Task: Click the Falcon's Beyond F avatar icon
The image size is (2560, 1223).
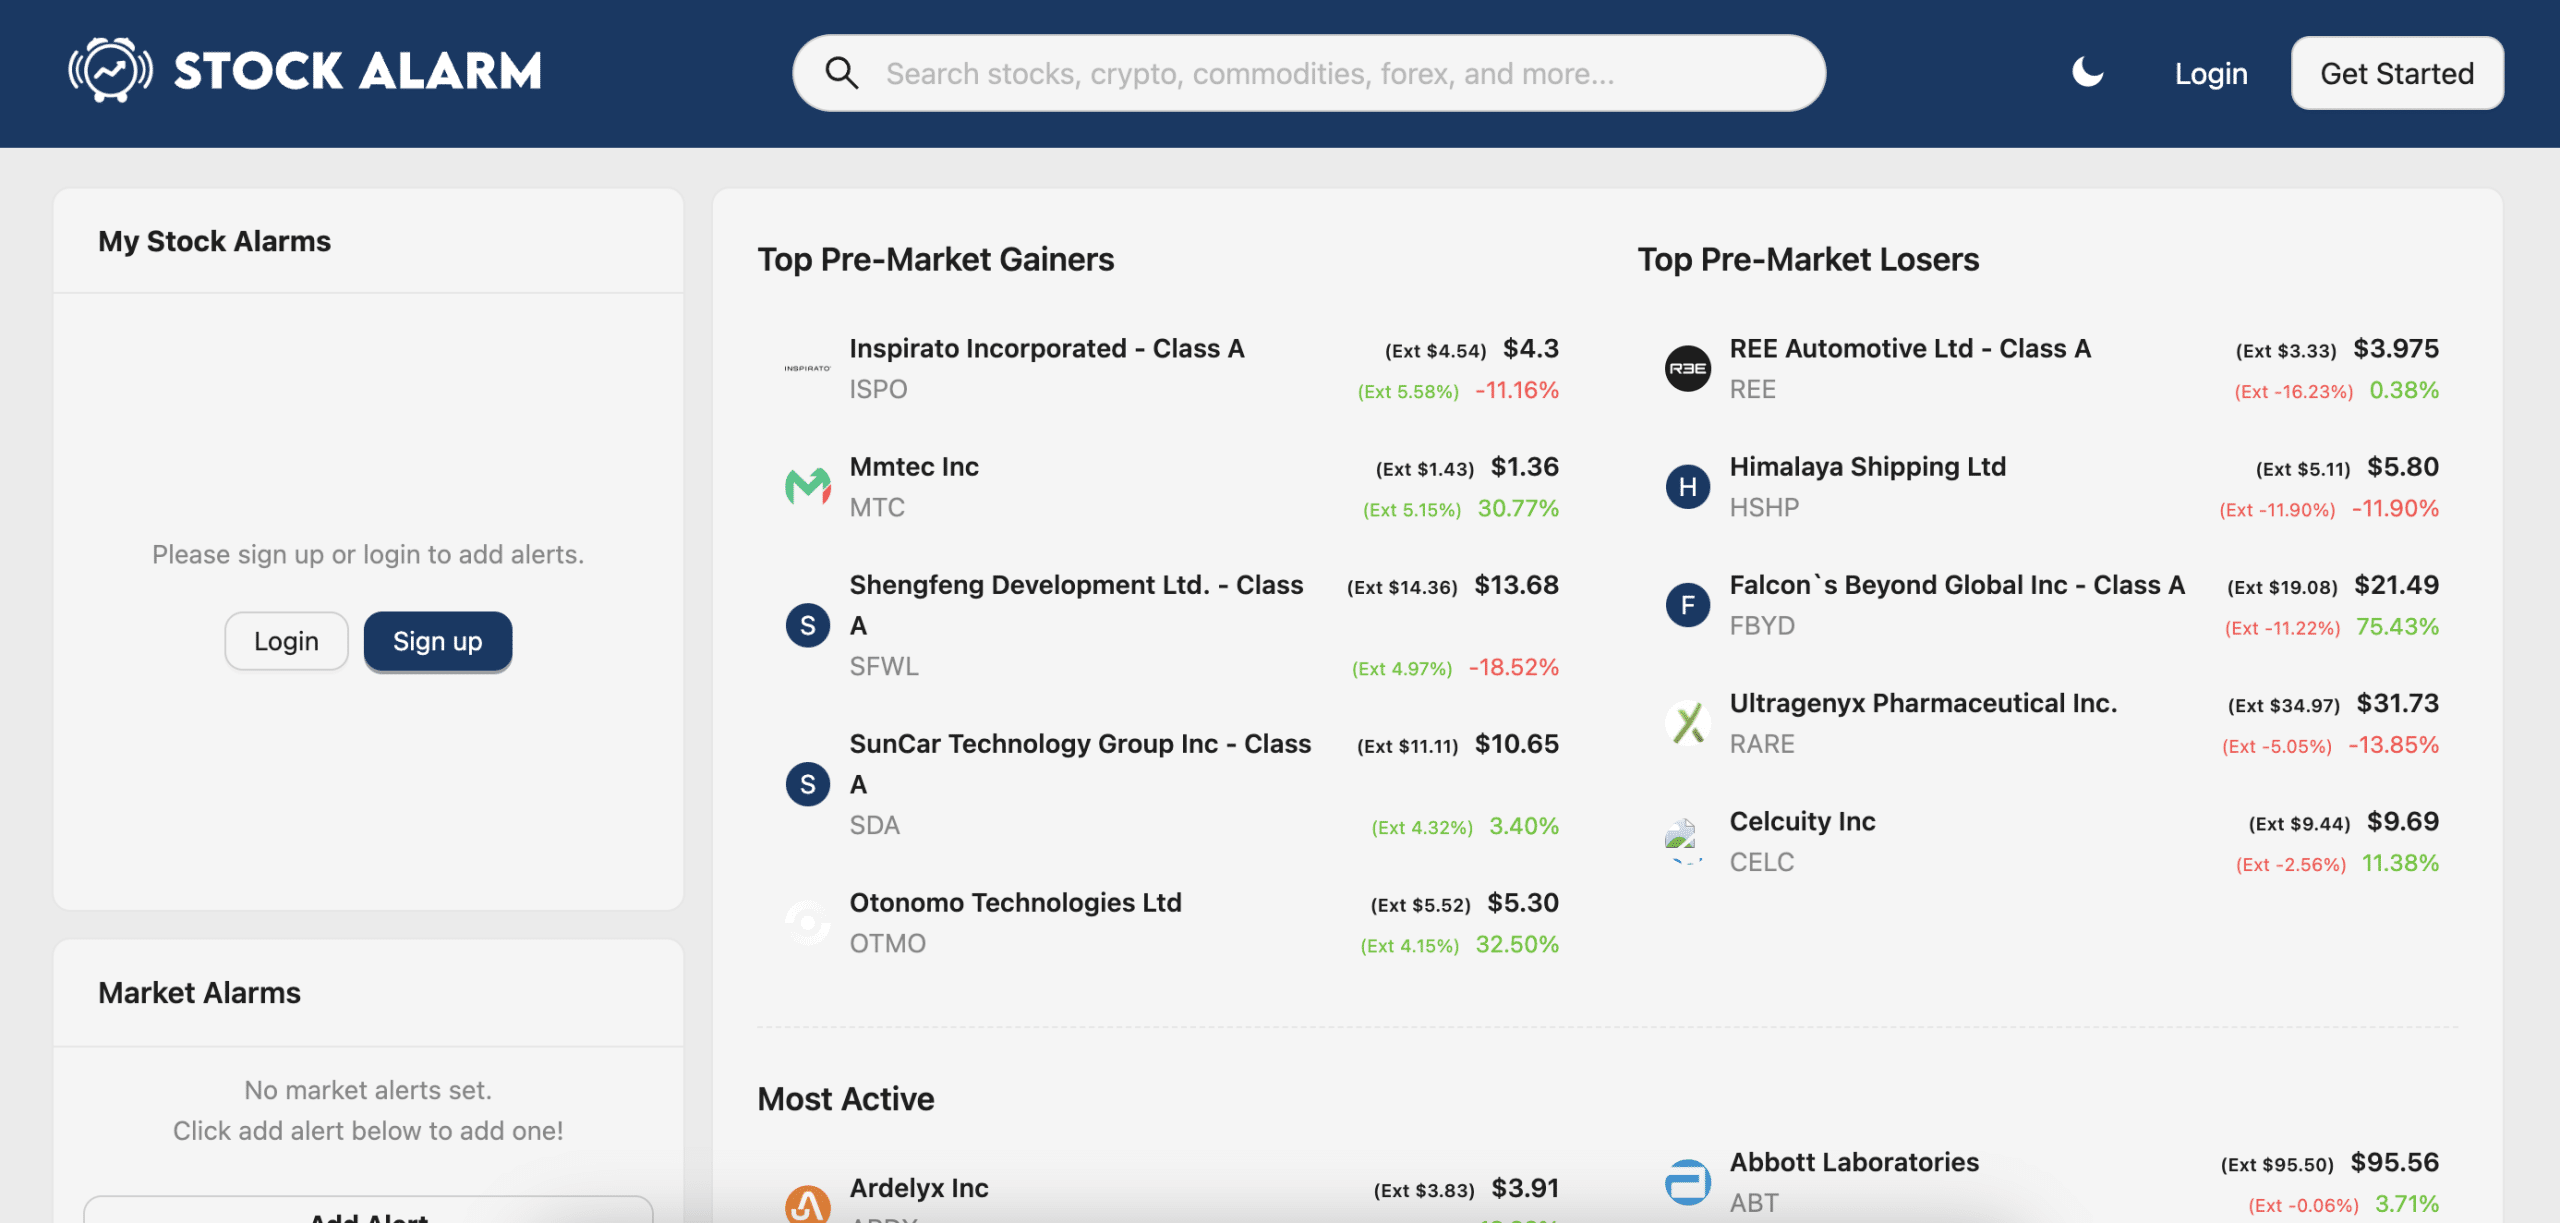Action: coord(1688,605)
